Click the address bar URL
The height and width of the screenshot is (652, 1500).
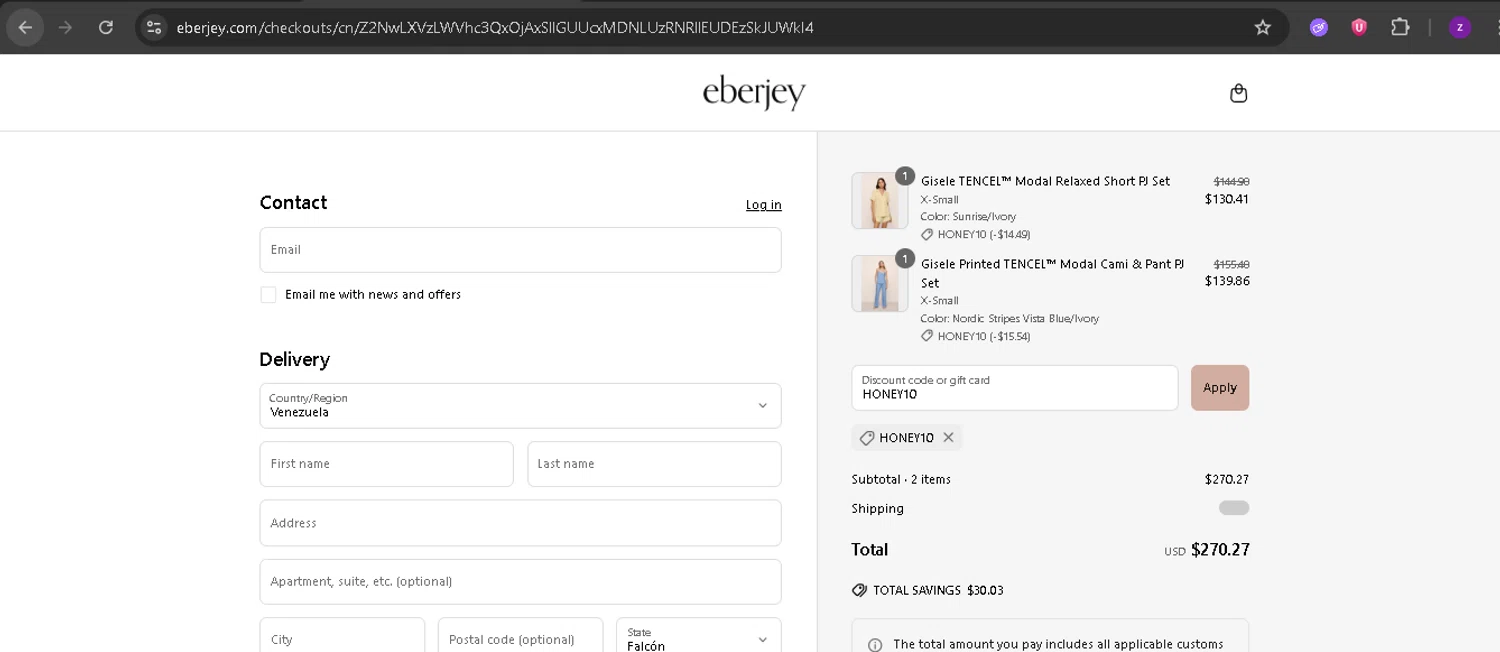pos(495,28)
